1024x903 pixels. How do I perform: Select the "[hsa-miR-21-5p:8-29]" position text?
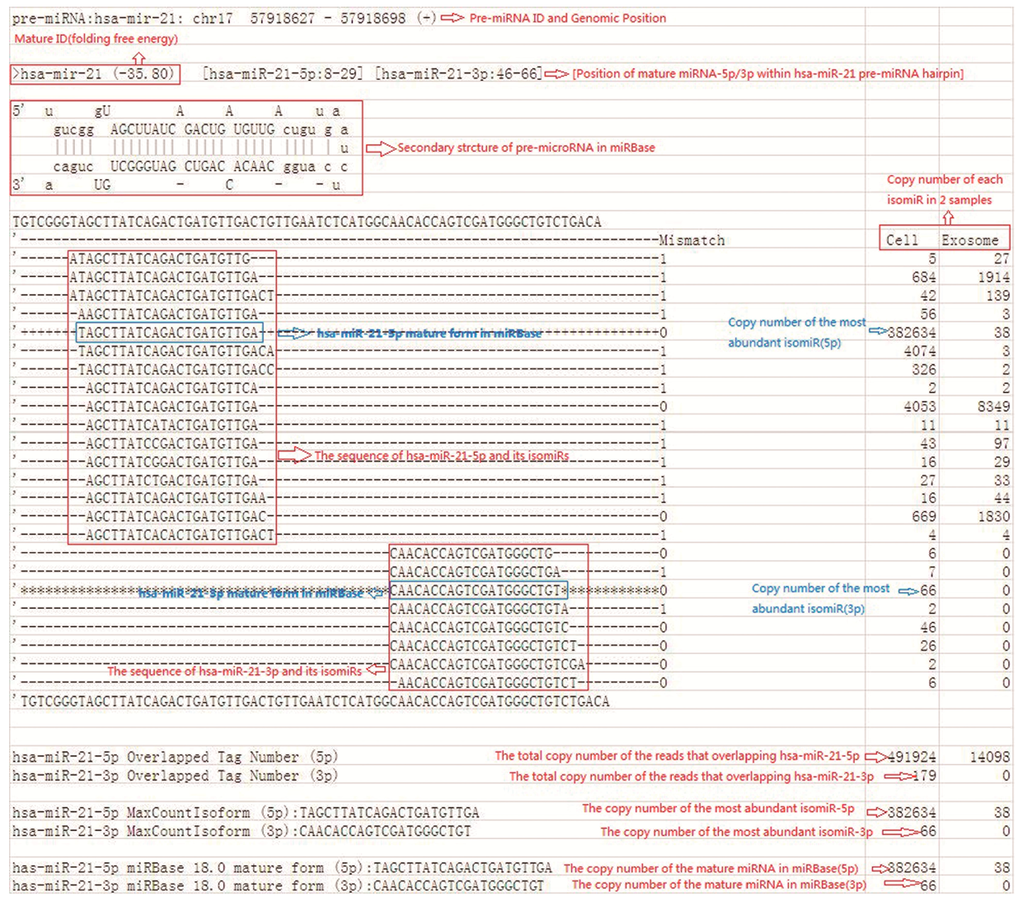[x=282, y=74]
